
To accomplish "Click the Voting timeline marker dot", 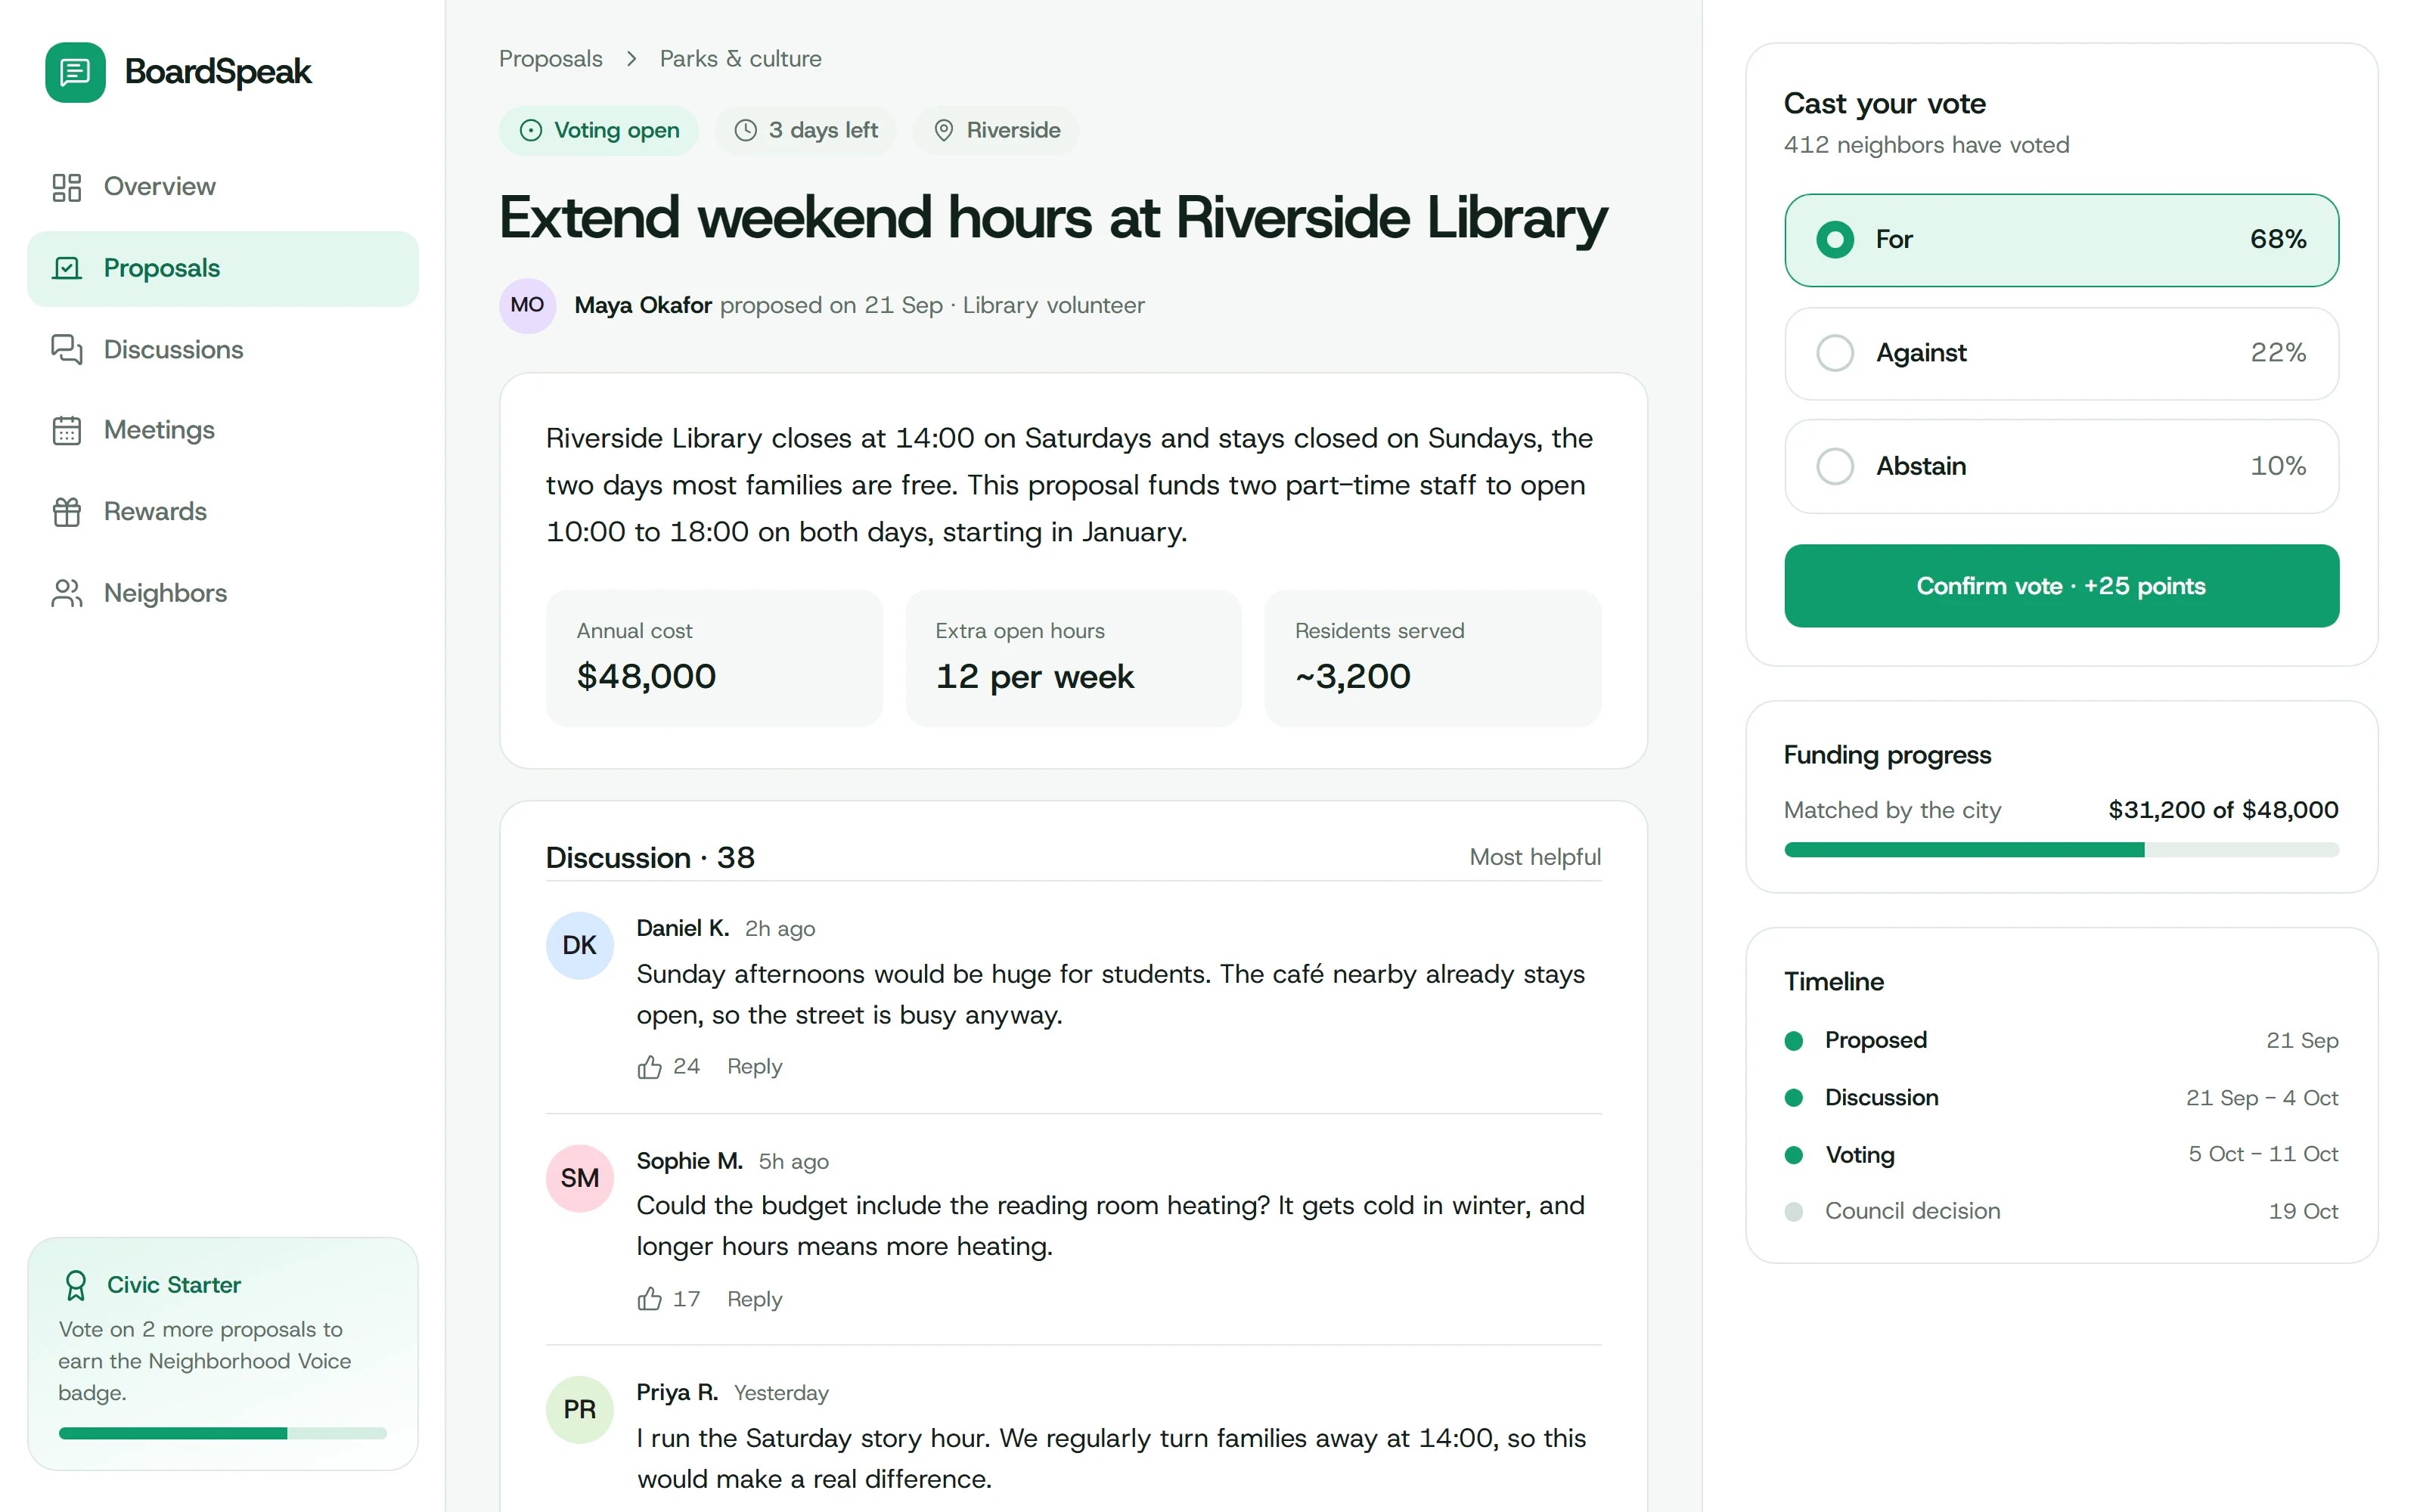I will (x=1793, y=1155).
